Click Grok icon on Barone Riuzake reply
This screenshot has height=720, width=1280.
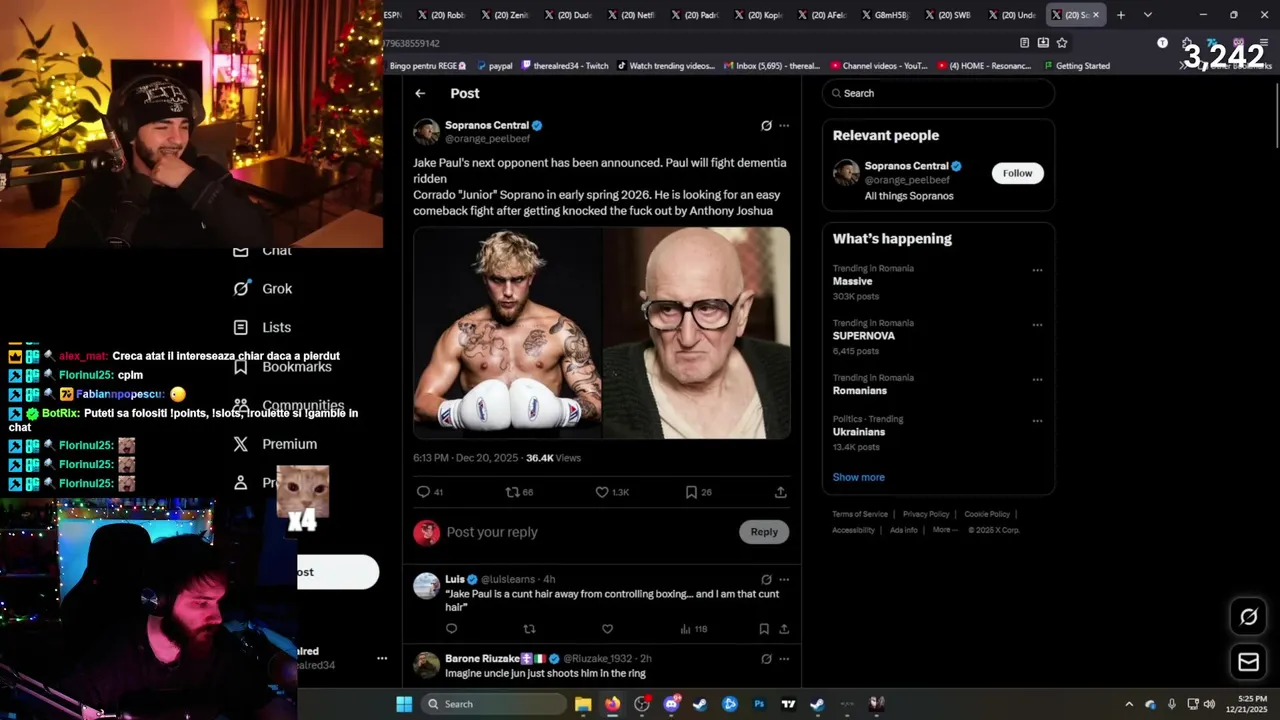click(x=766, y=659)
